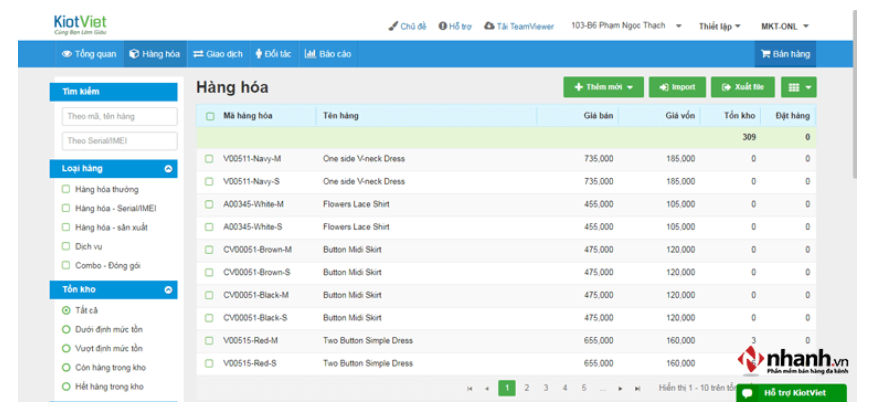Click the Hỗ trợ help icon
The height and width of the screenshot is (410, 881).
442,26
